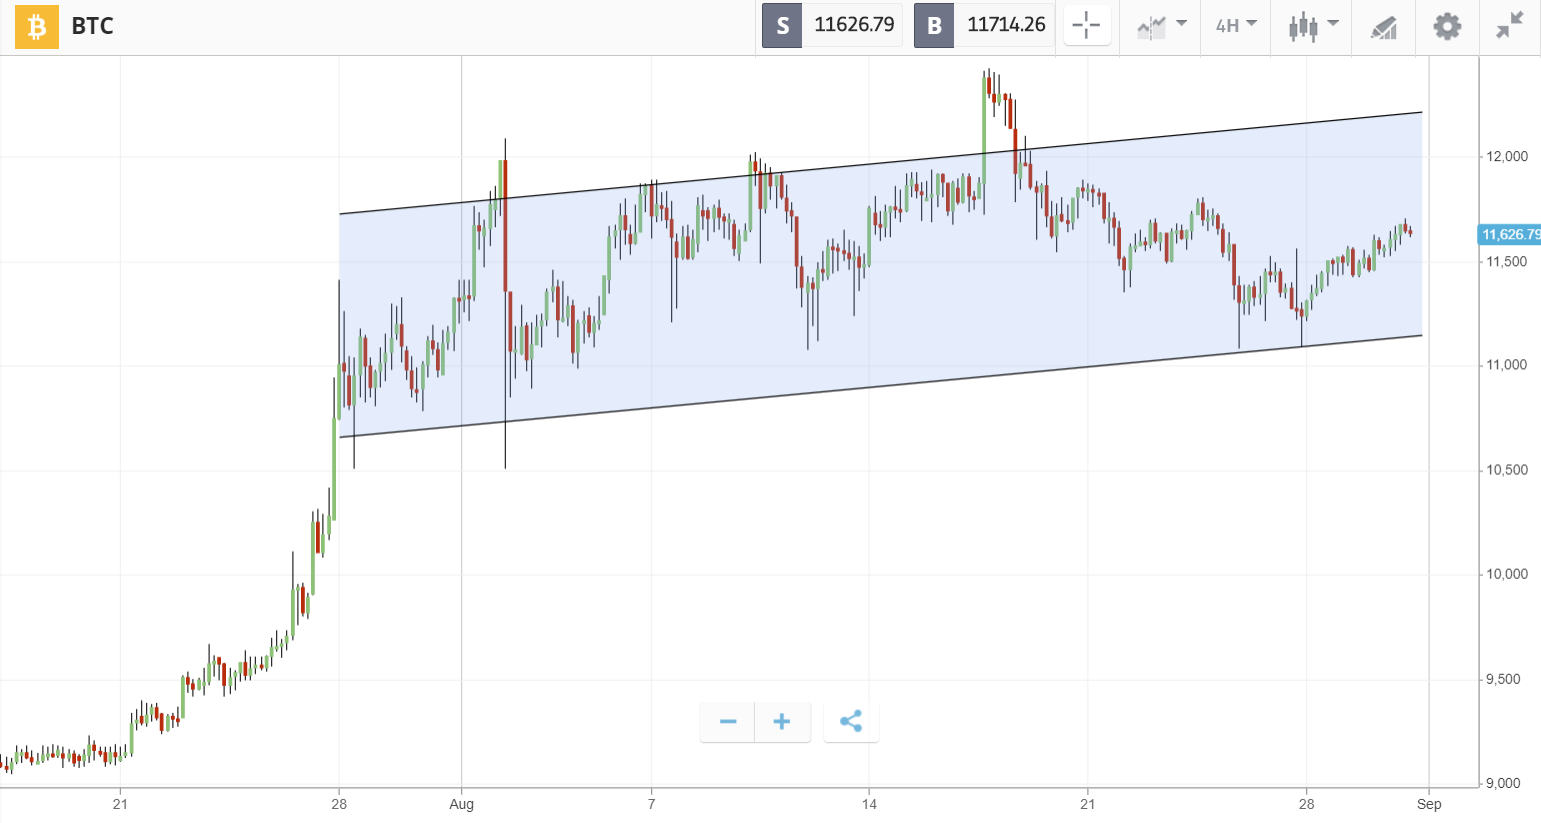The width and height of the screenshot is (1541, 823).
Task: Expand the chart type dropdown arrow
Action: click(x=1180, y=26)
